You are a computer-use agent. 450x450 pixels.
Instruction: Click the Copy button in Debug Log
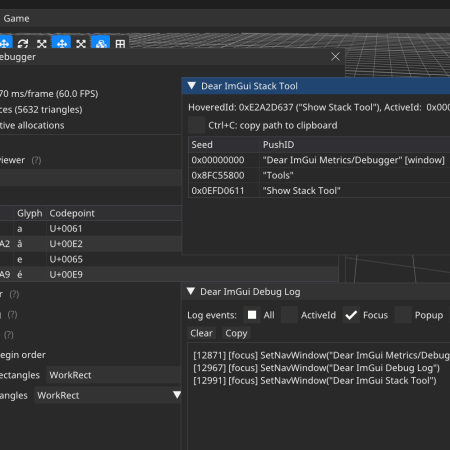pos(236,333)
